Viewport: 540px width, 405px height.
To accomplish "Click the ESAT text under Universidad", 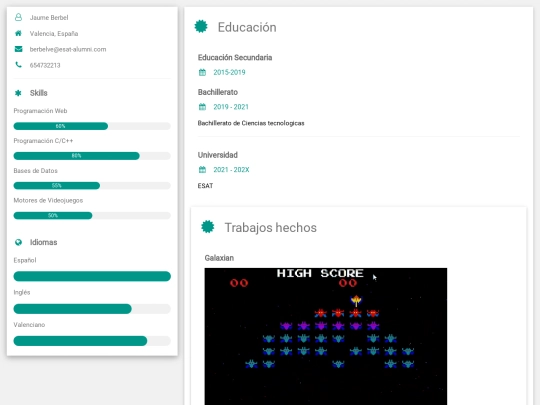I will (x=205, y=186).
